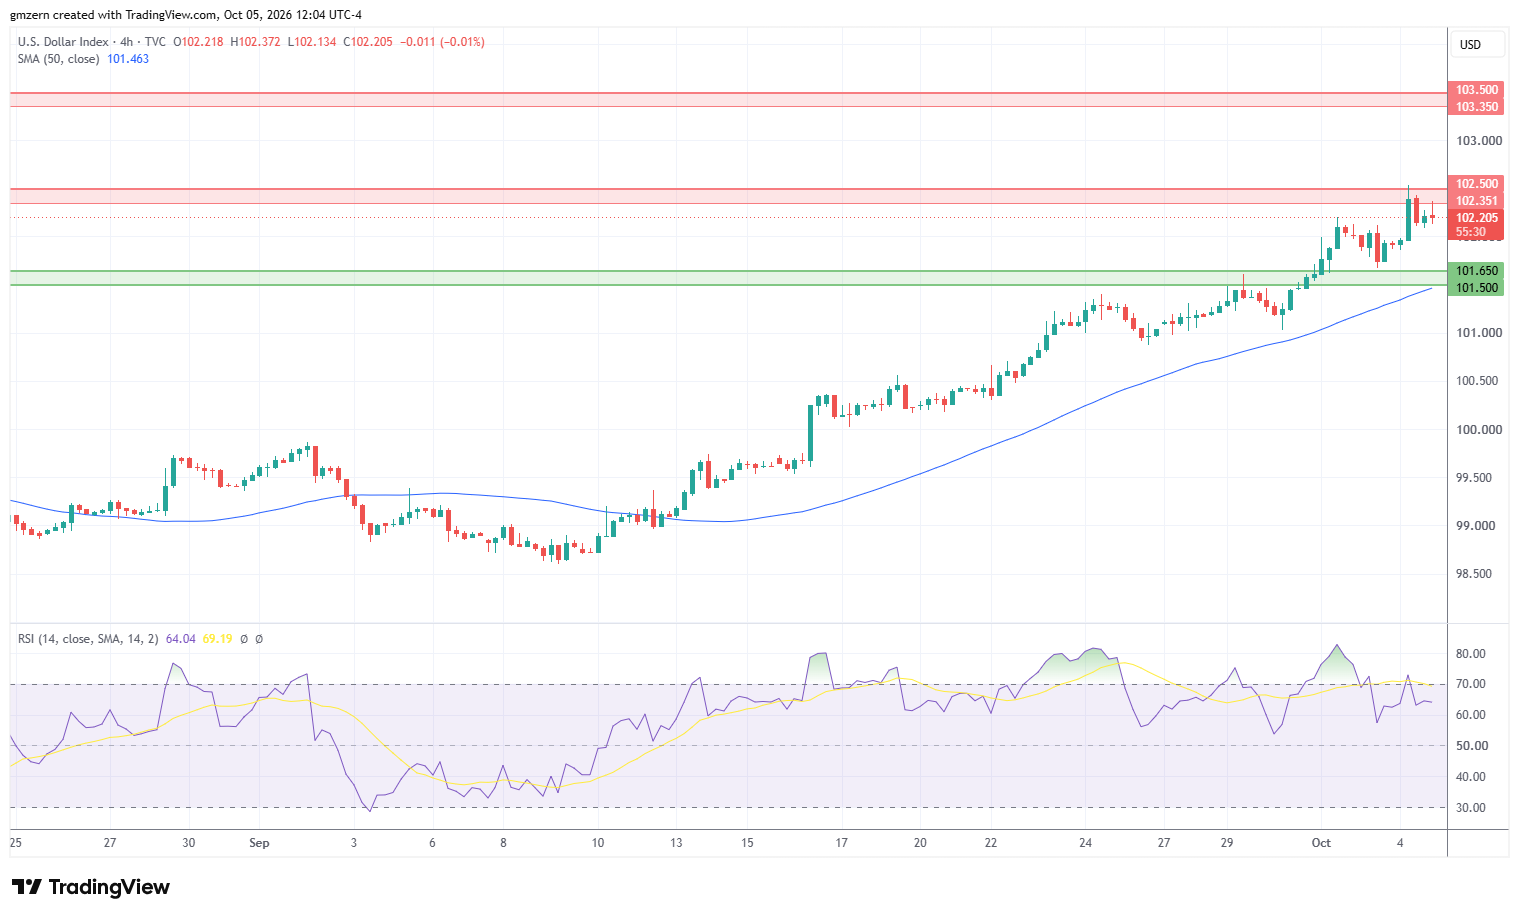Click 101.000 on the price axis

[x=1479, y=333]
